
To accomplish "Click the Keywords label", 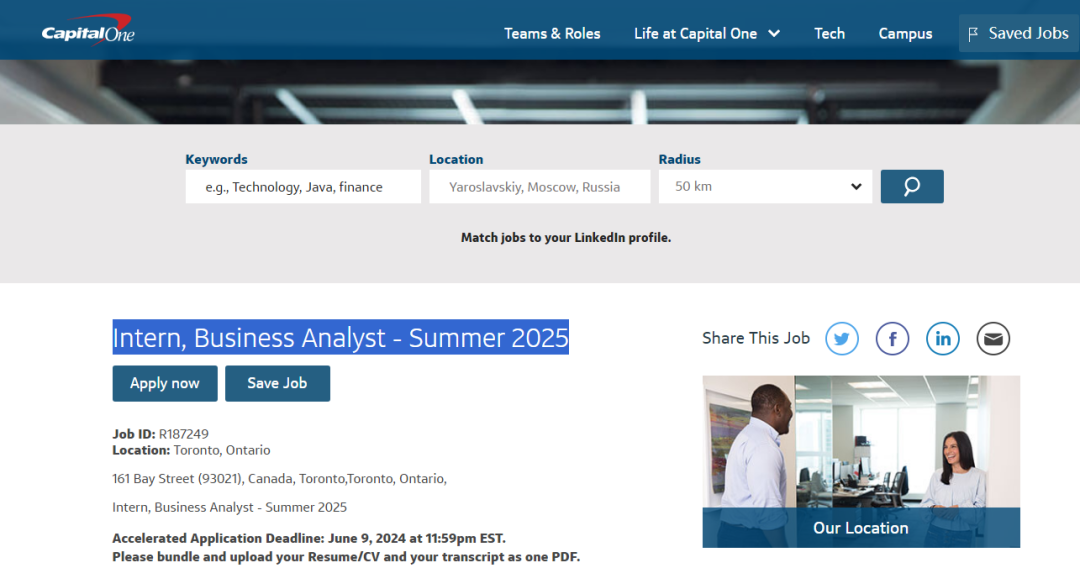I will [216, 159].
